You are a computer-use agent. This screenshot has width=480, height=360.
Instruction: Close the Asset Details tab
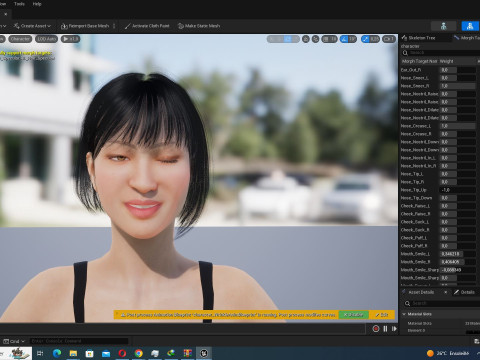(446, 292)
